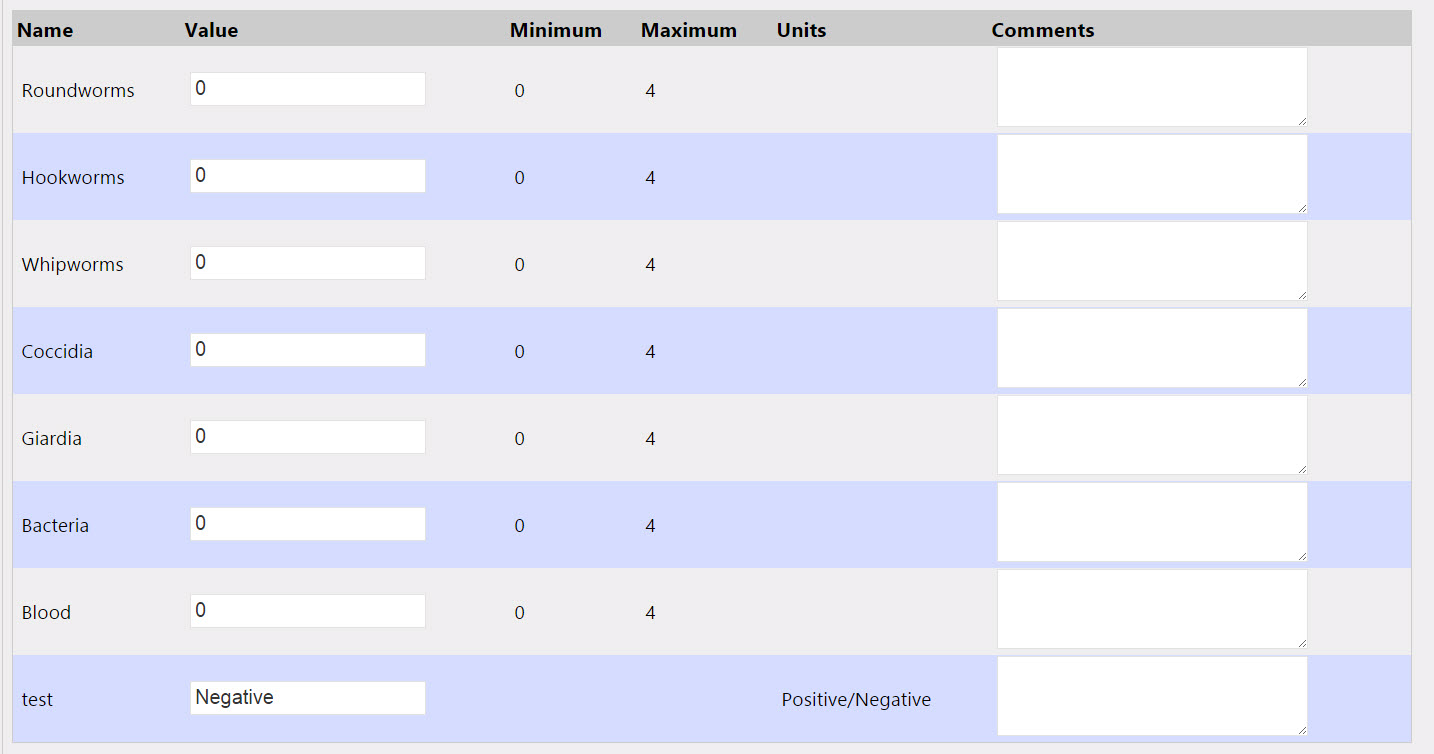Image resolution: width=1434 pixels, height=754 pixels.
Task: Click the Units column header
Action: (x=801, y=30)
